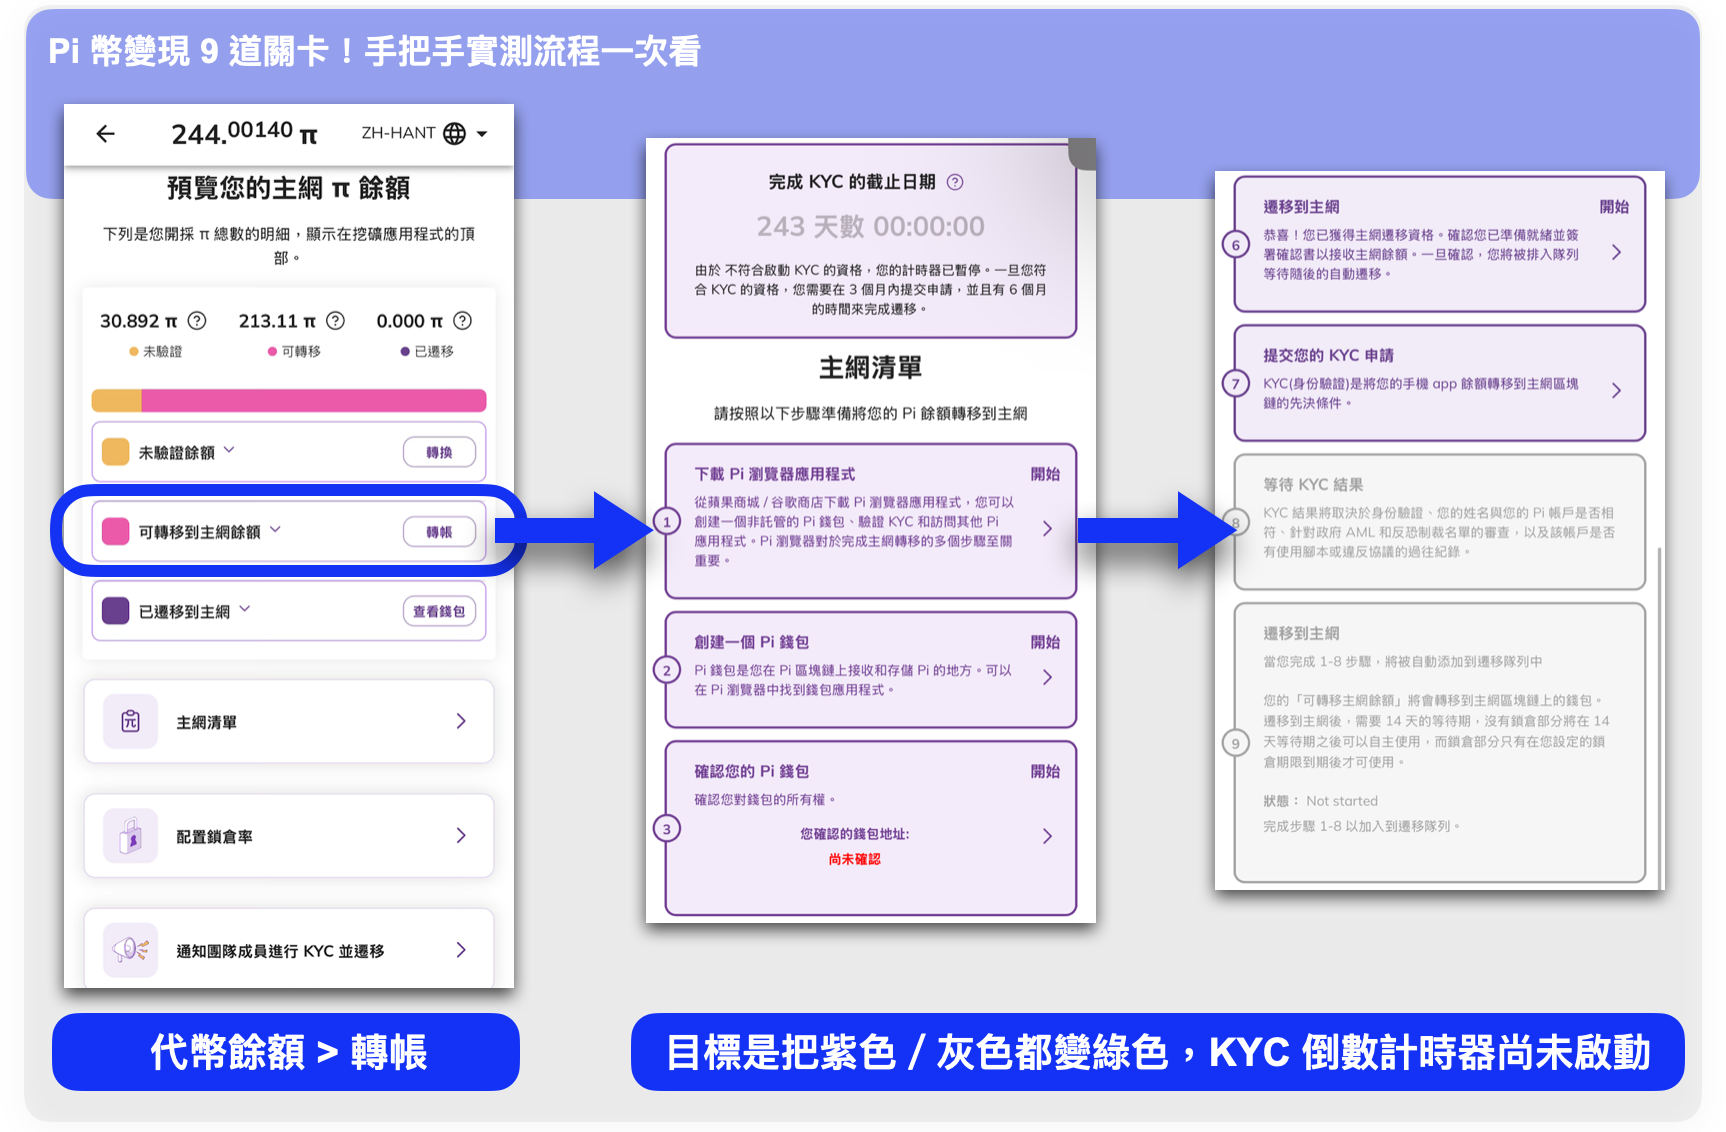
Task: Click the 主網清單 heading in middle panel
Action: coord(870,368)
